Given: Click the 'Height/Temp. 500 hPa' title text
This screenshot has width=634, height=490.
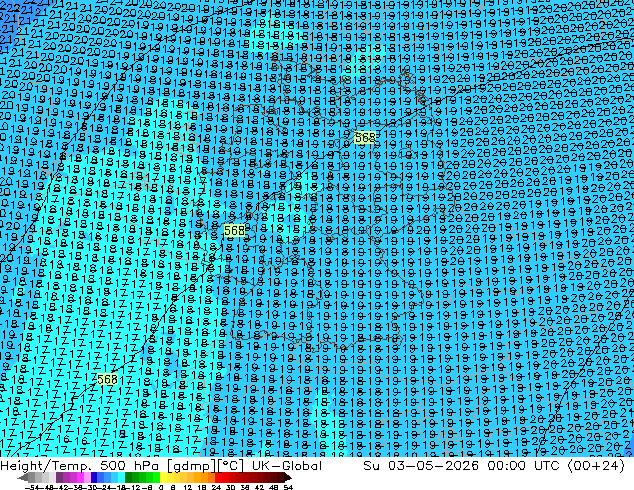Looking at the screenshot, I should coord(79,466).
